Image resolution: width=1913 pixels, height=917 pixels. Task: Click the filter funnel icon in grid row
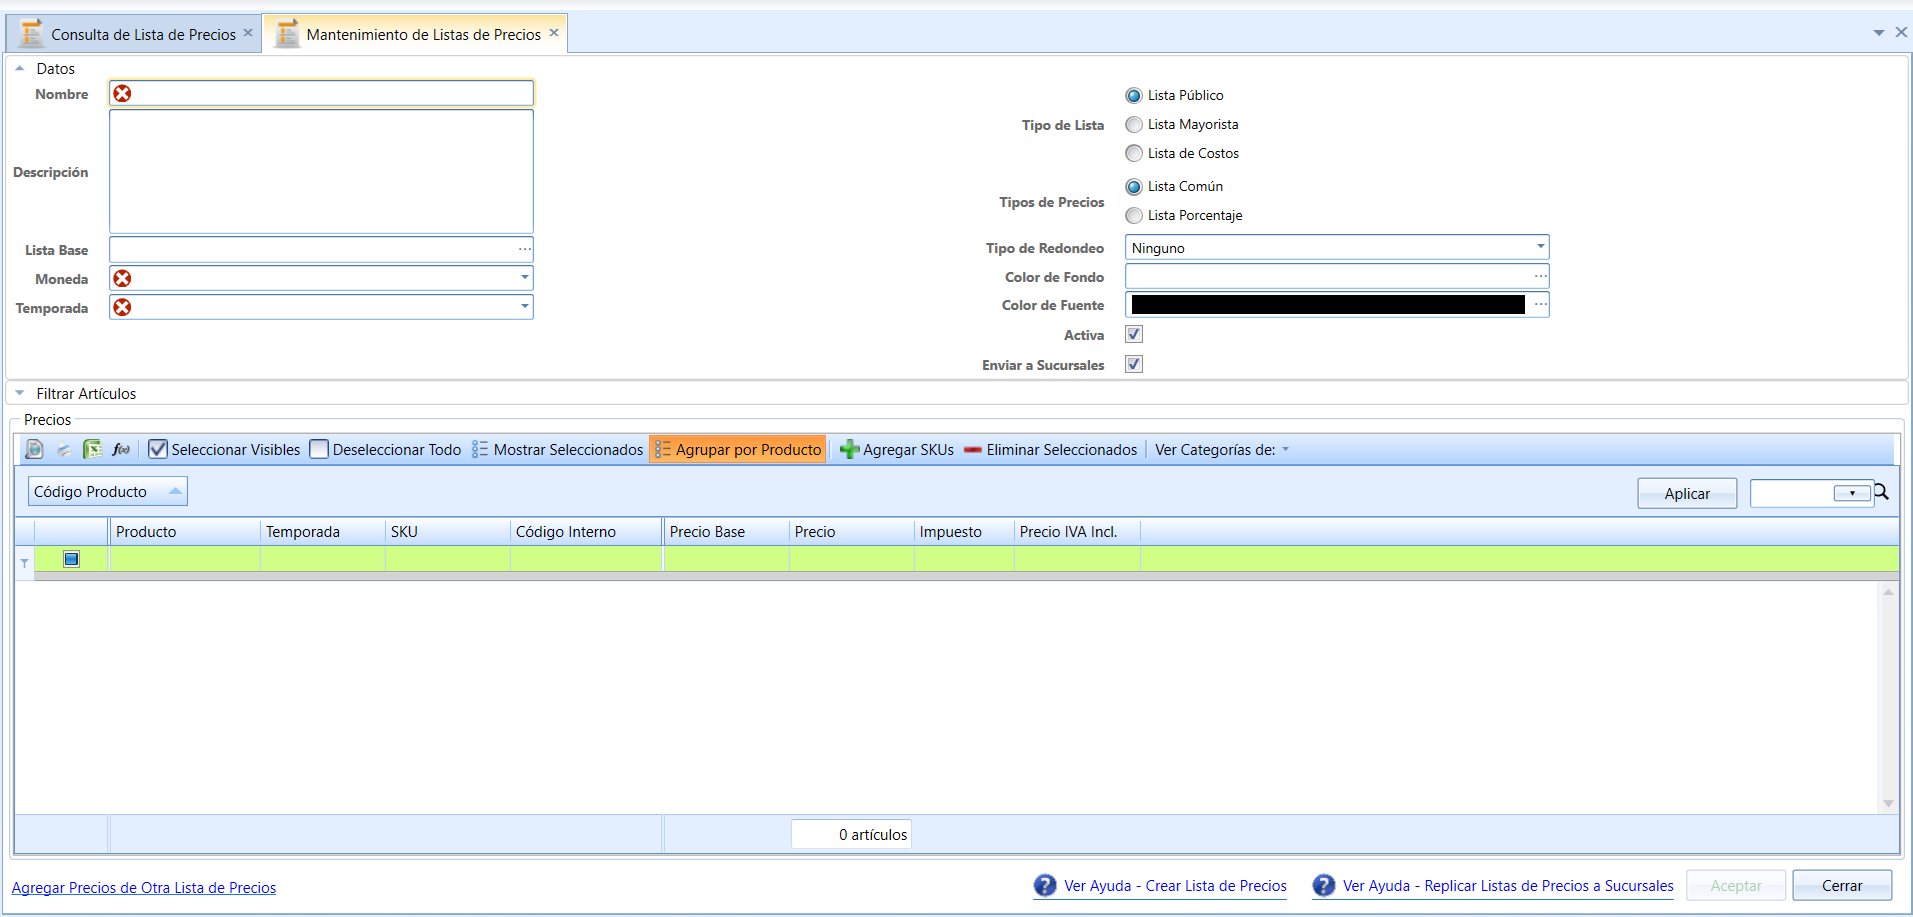(x=24, y=563)
